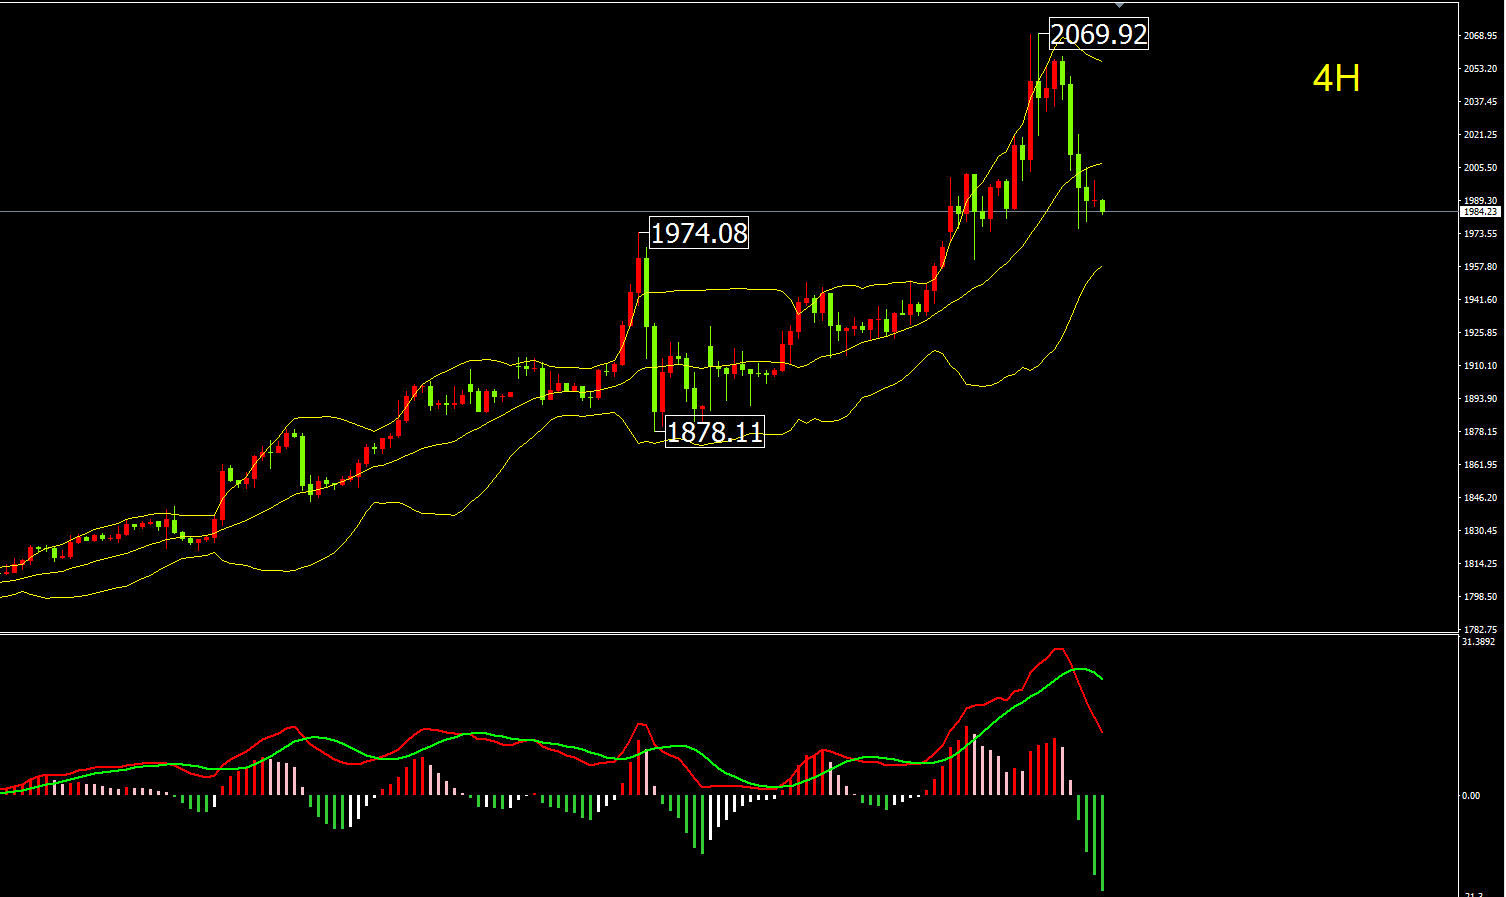Click the 1910.10 price axis value
The image size is (1506, 897).
(1480, 366)
